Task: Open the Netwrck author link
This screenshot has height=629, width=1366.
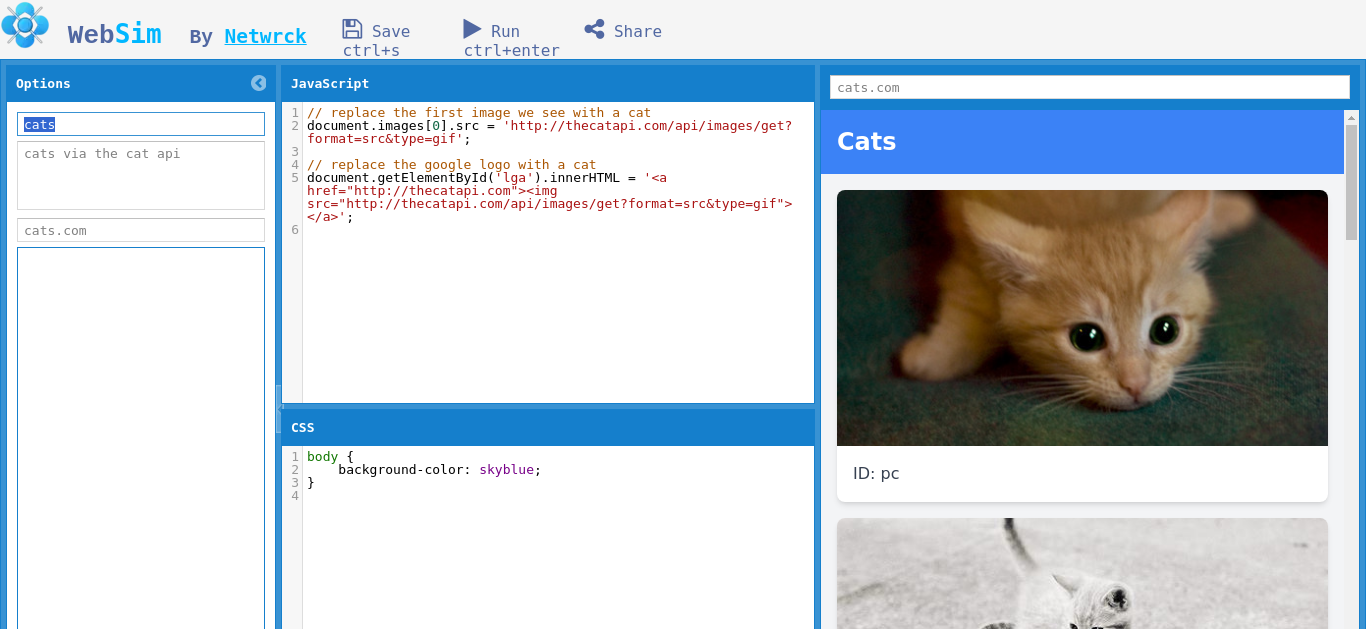Action: click(265, 37)
